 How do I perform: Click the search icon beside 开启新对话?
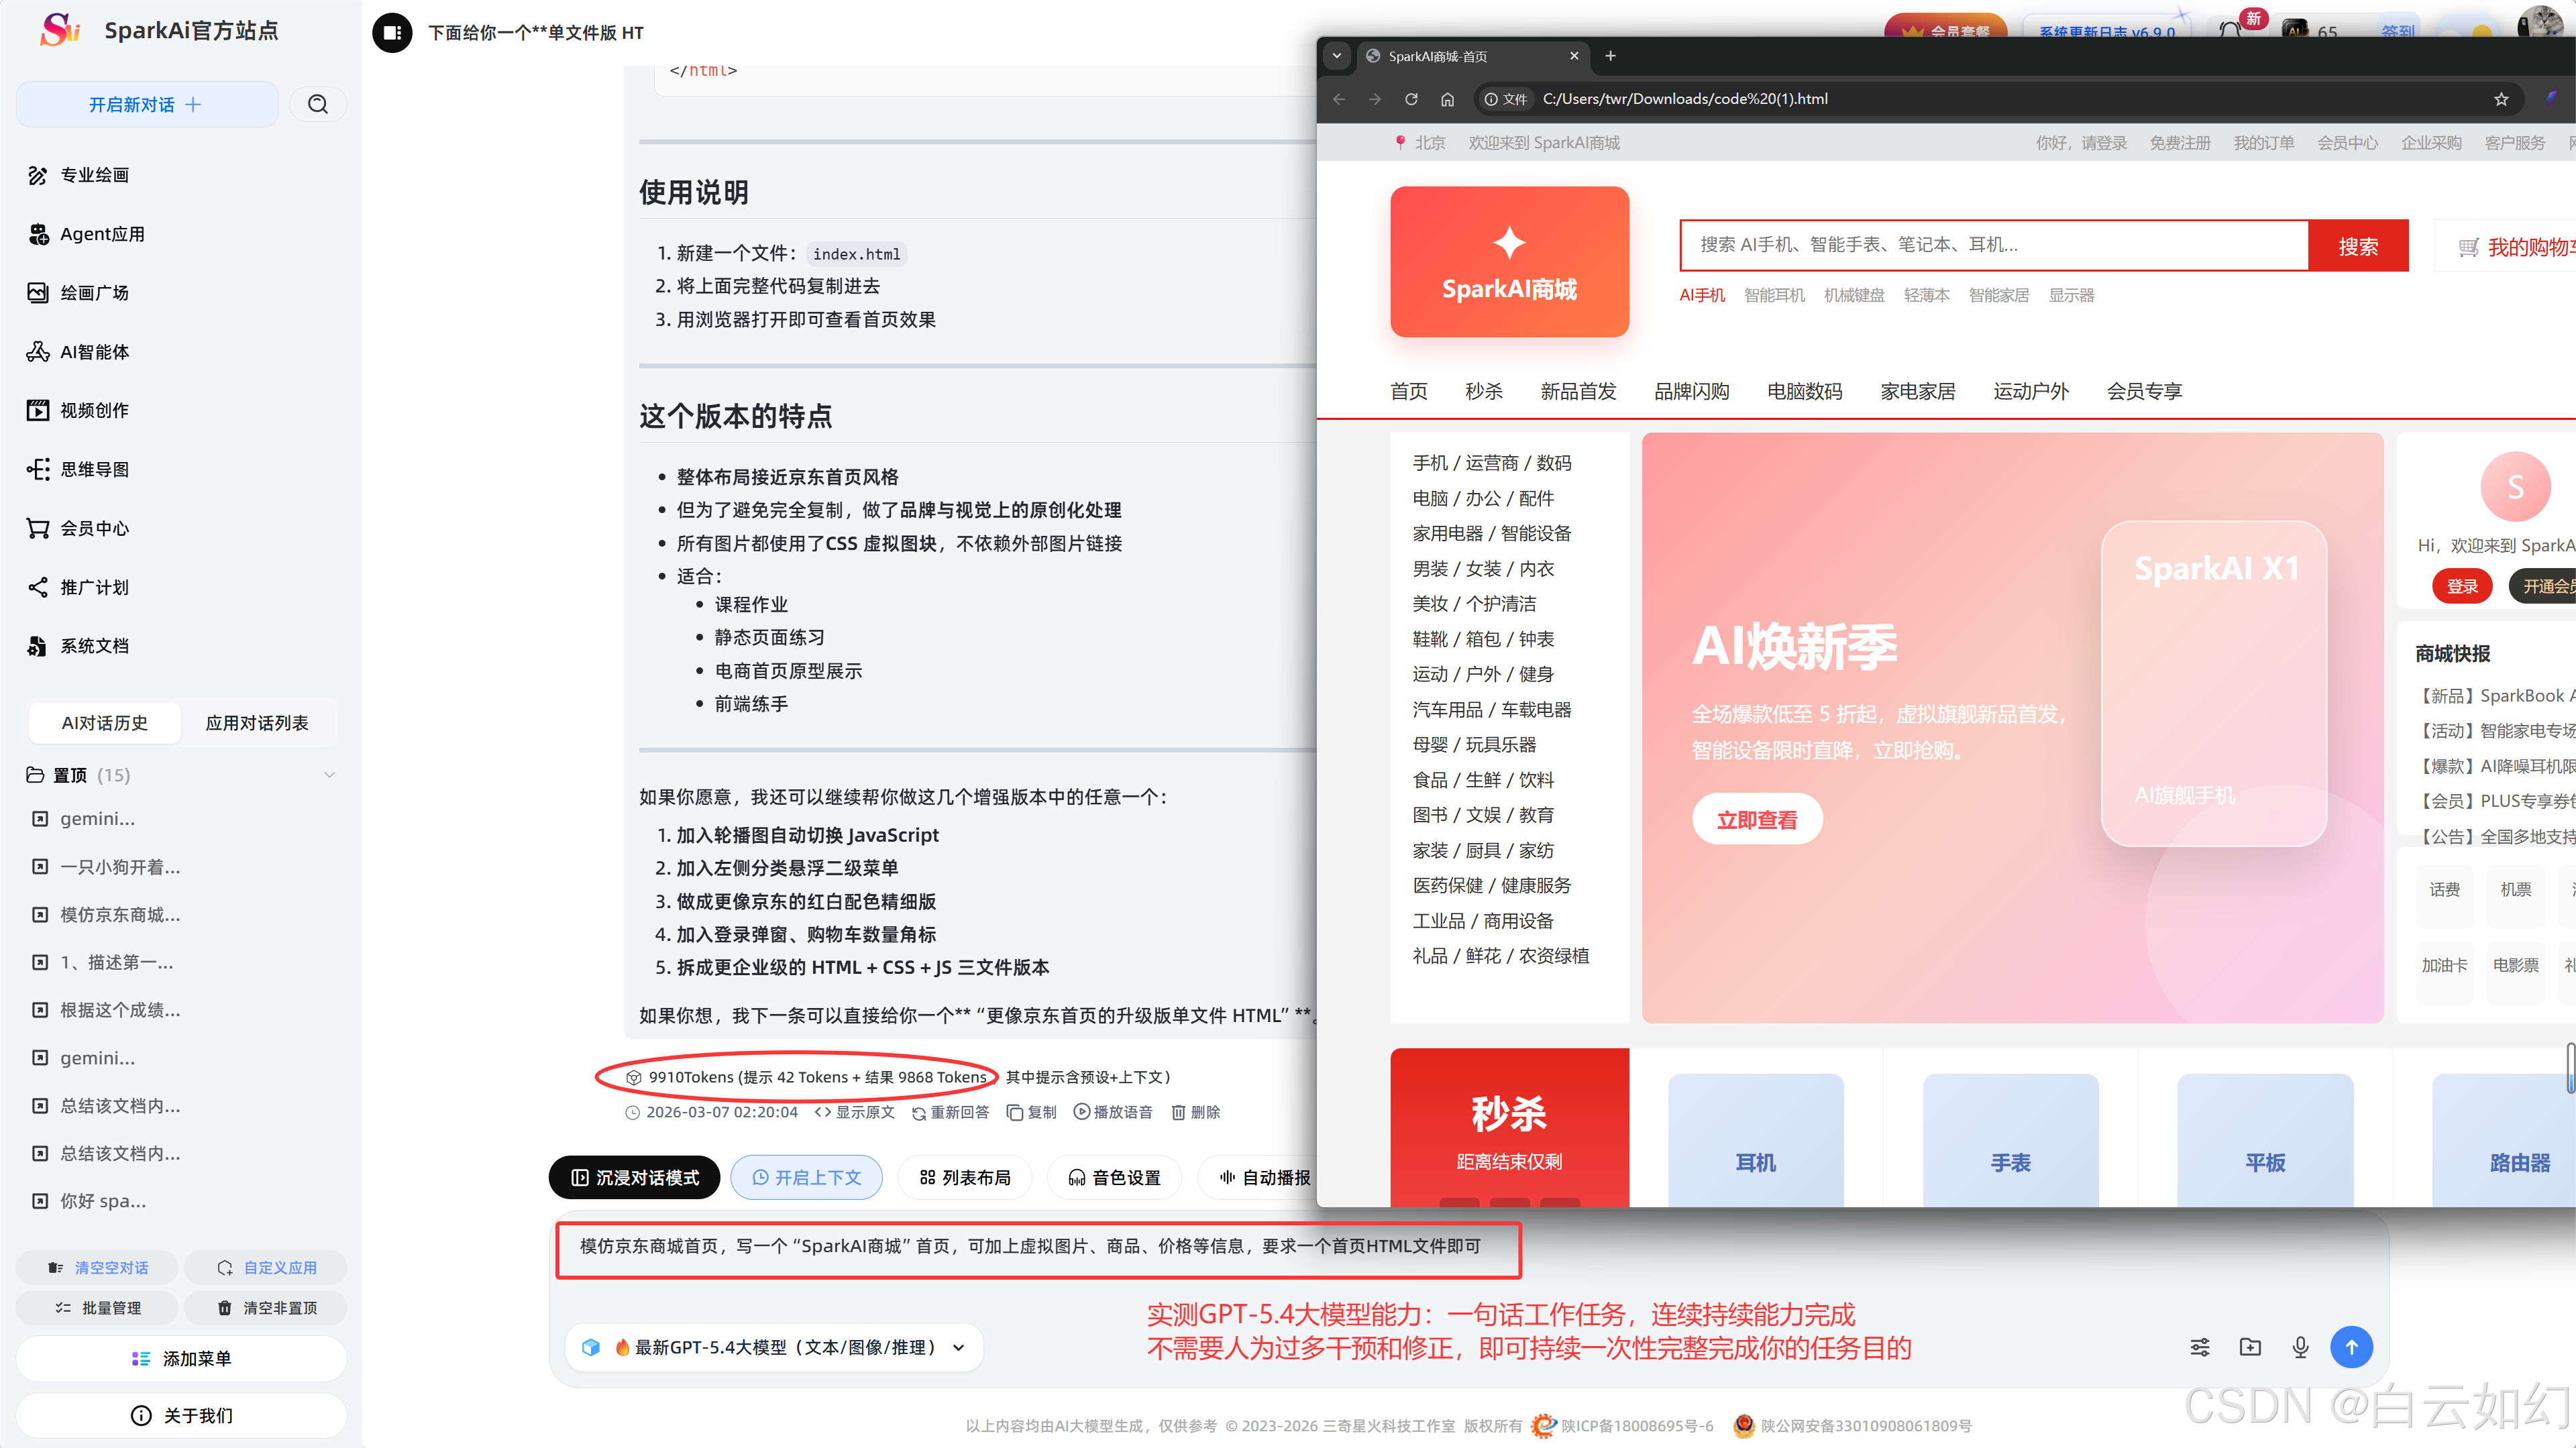click(318, 104)
